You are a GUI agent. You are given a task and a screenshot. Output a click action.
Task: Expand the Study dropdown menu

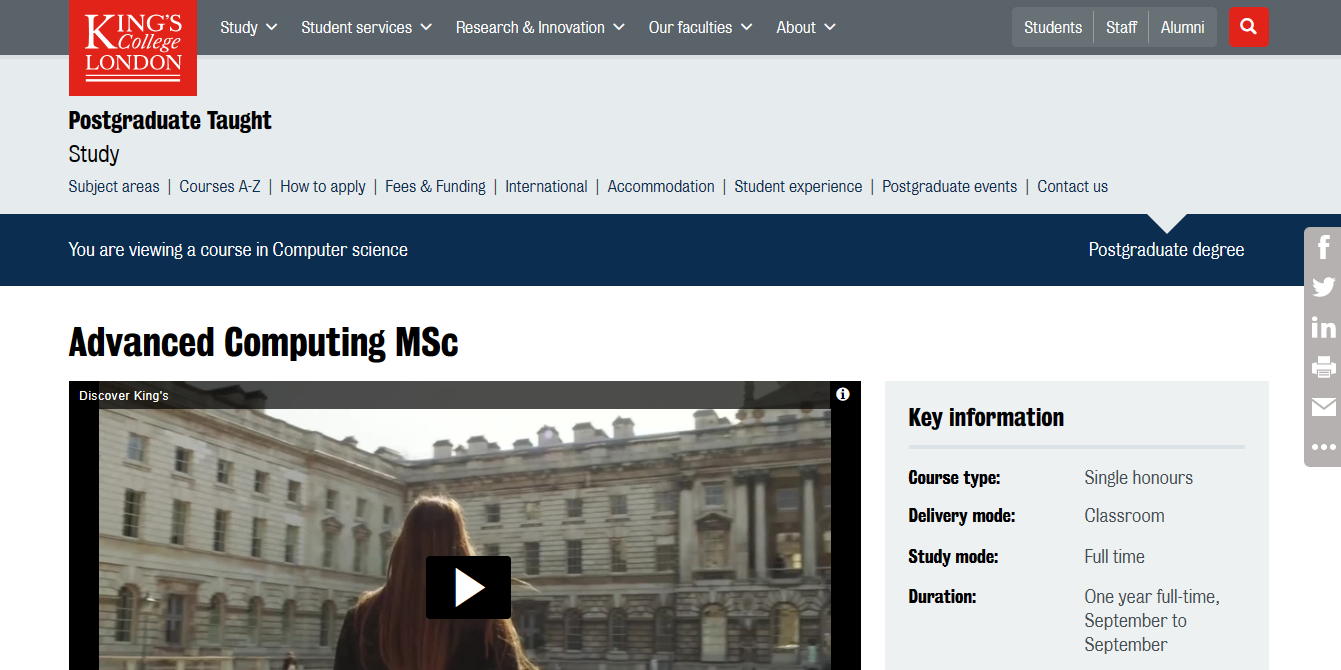click(248, 27)
